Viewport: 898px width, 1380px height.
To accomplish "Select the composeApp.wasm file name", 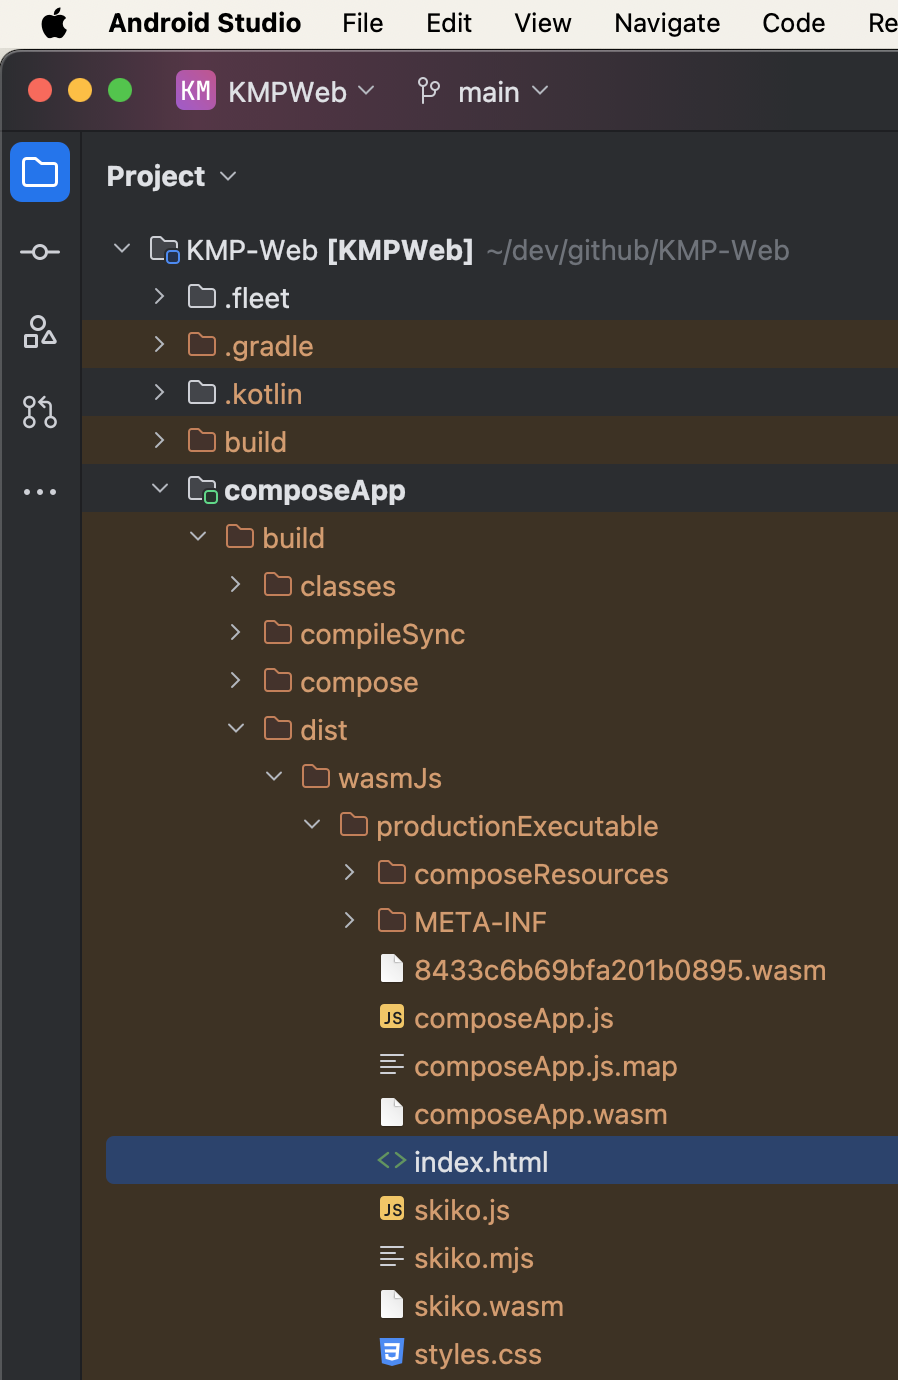I will tap(541, 1114).
